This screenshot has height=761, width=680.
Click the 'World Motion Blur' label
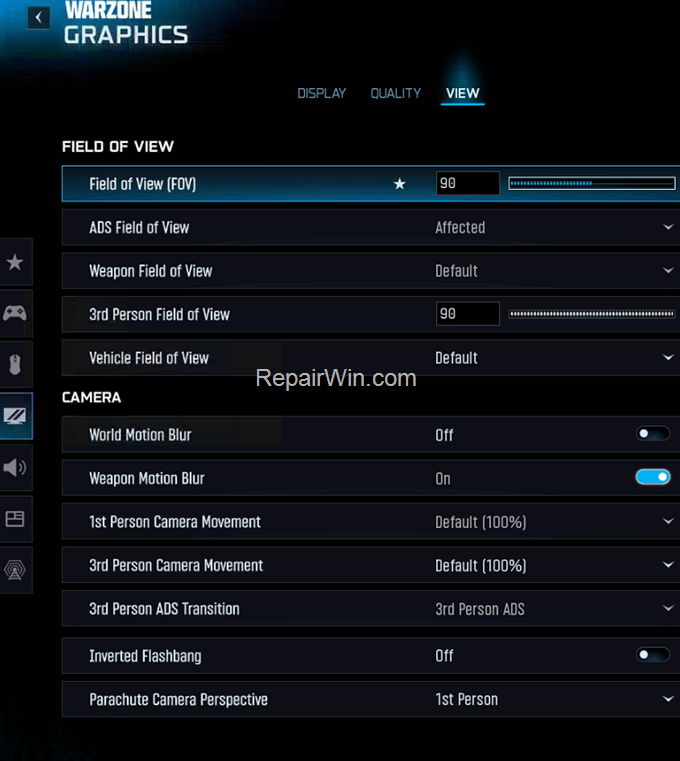pyautogui.click(x=140, y=435)
